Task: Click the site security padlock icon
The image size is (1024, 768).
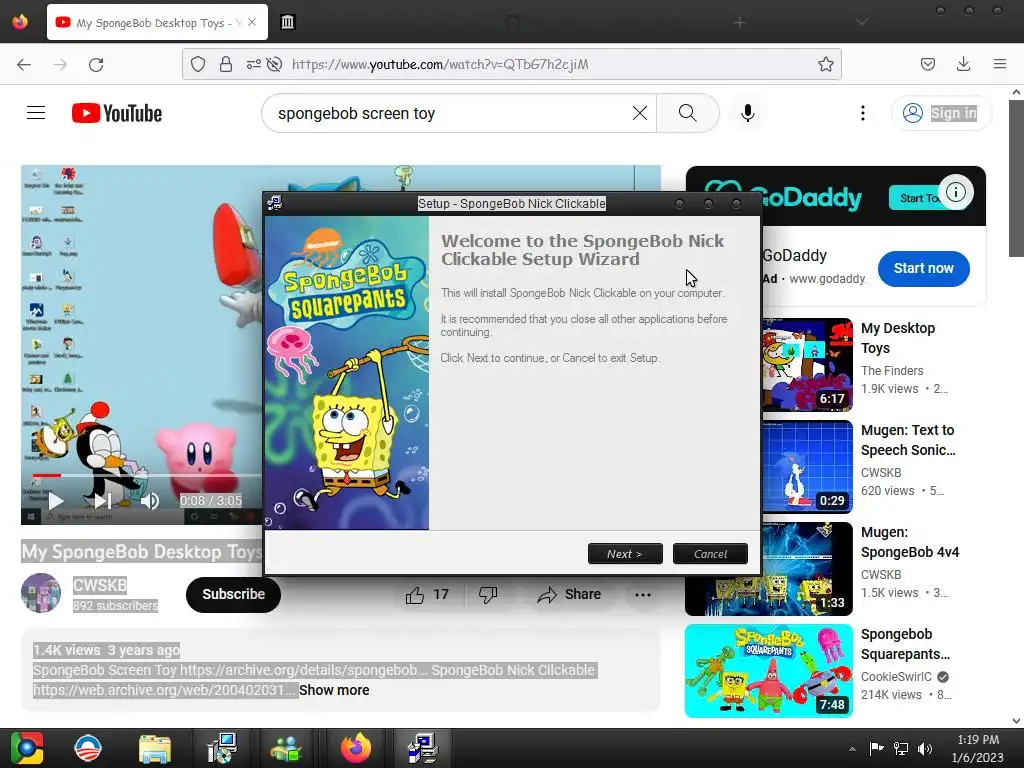Action: tap(226, 64)
